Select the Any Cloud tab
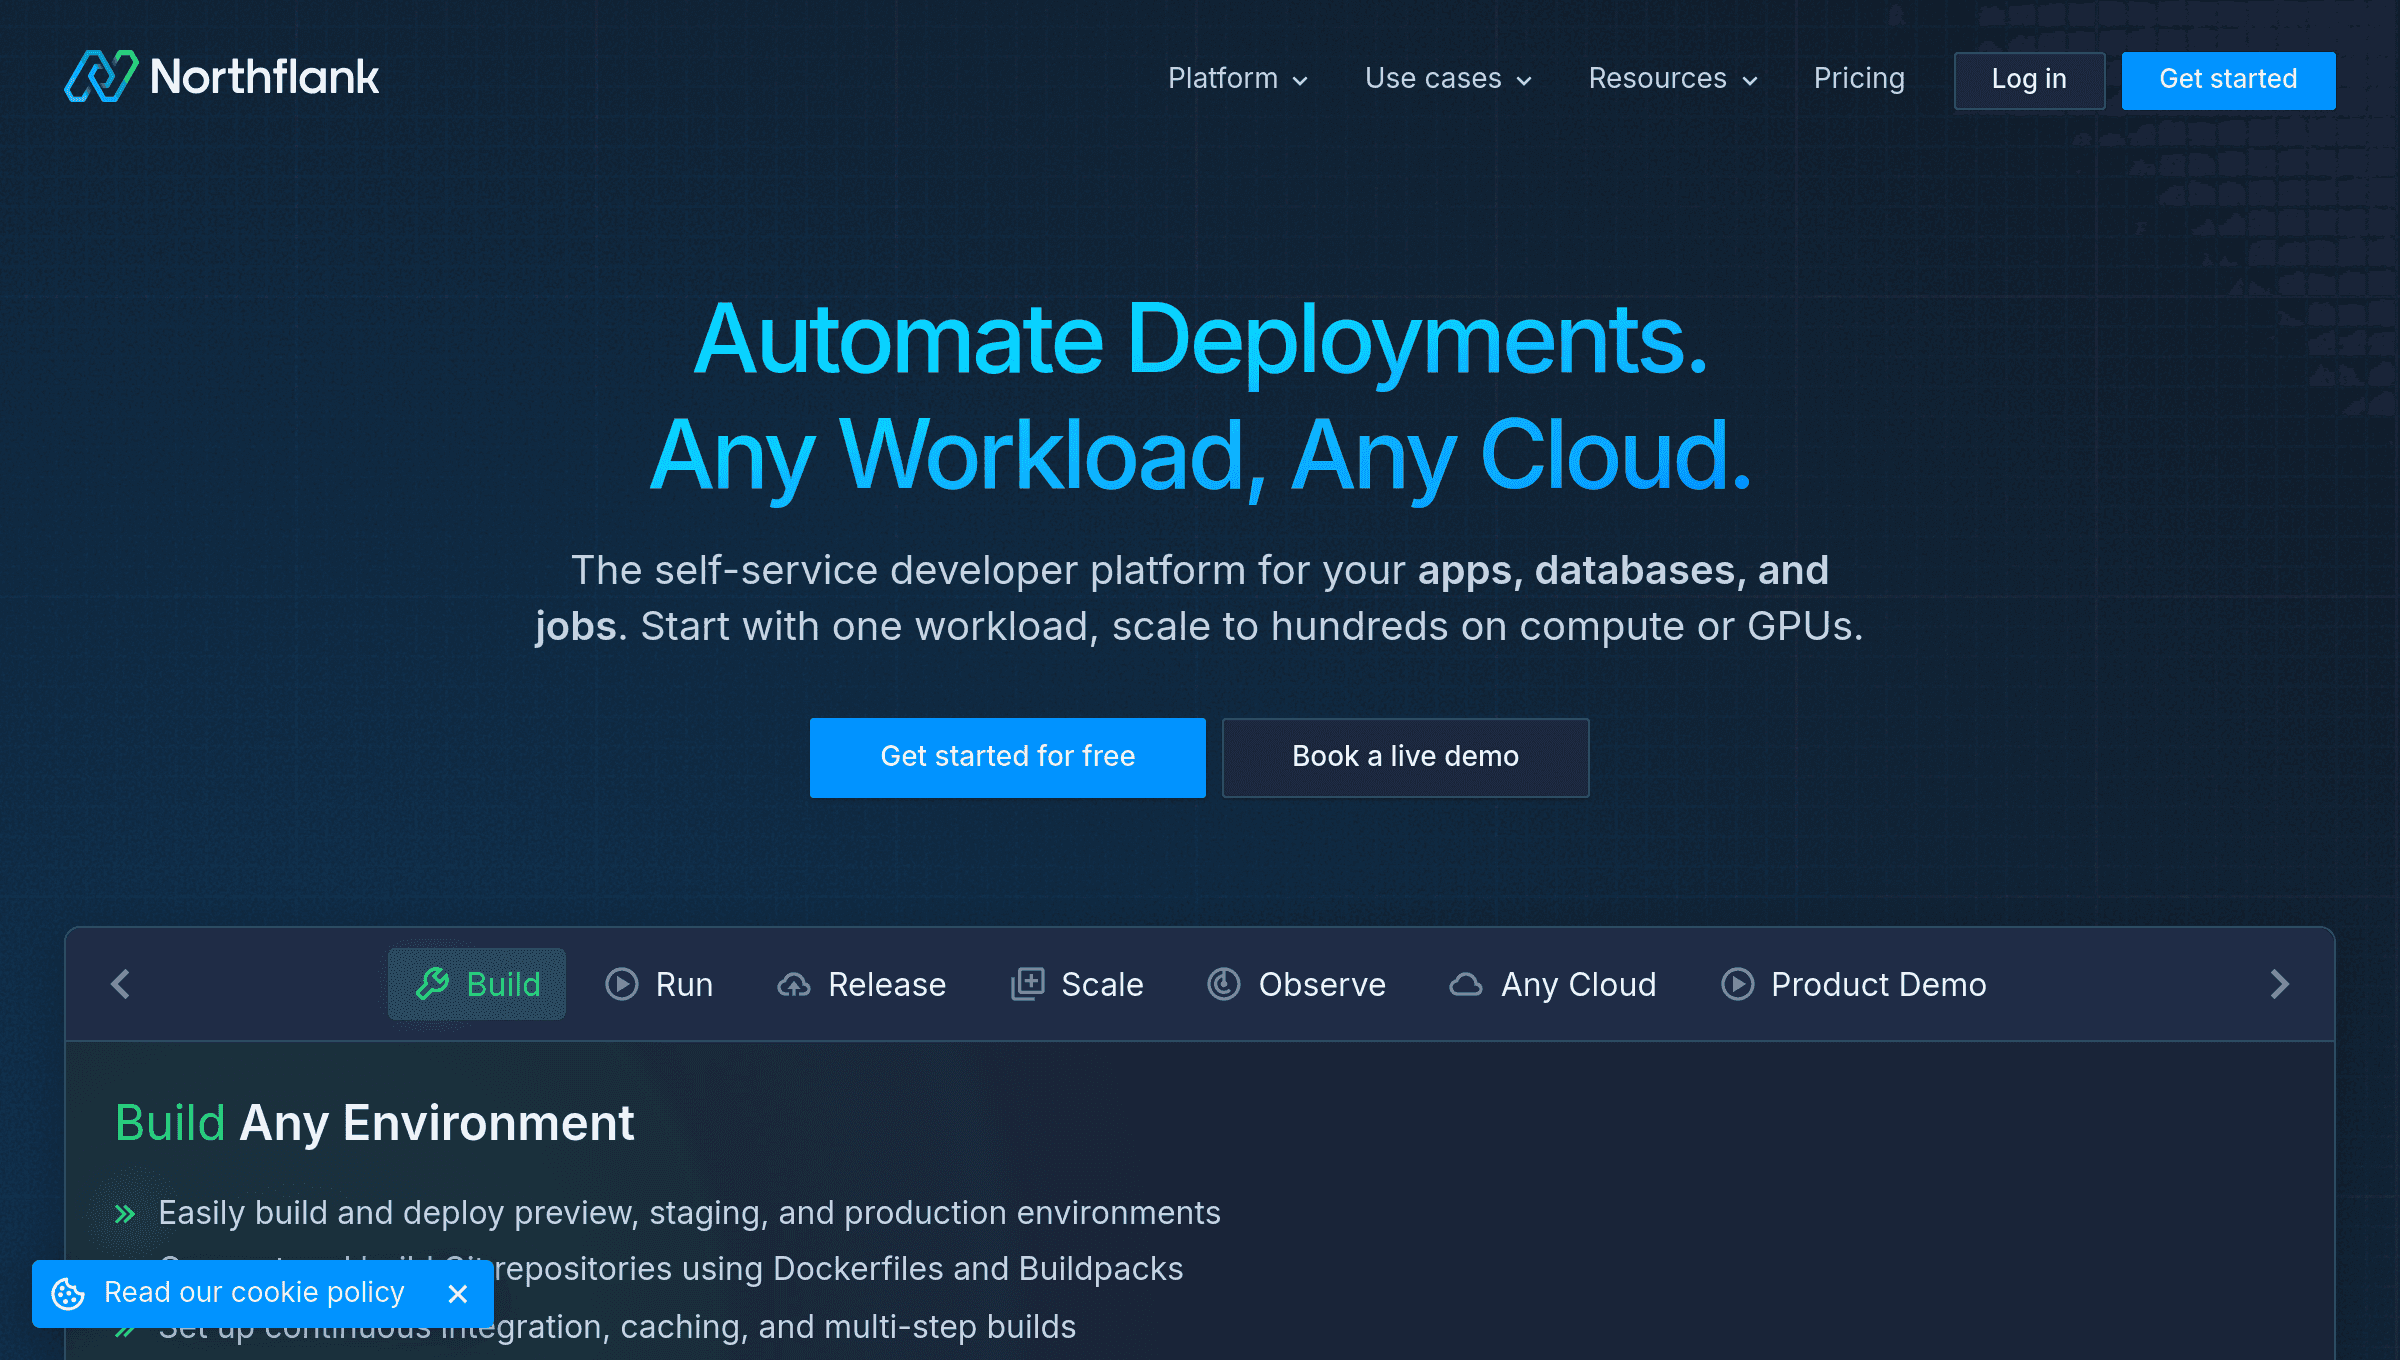This screenshot has height=1360, width=2400. (1577, 985)
